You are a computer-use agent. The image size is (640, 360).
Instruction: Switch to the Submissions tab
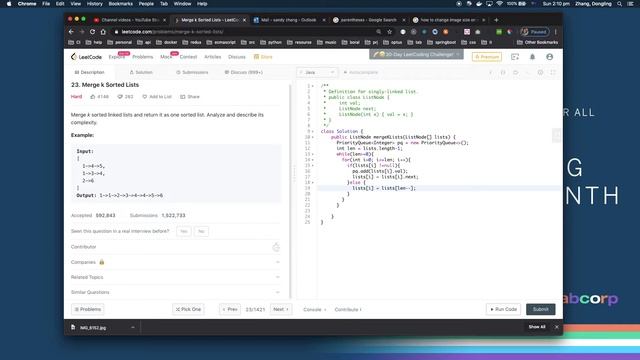(192, 72)
